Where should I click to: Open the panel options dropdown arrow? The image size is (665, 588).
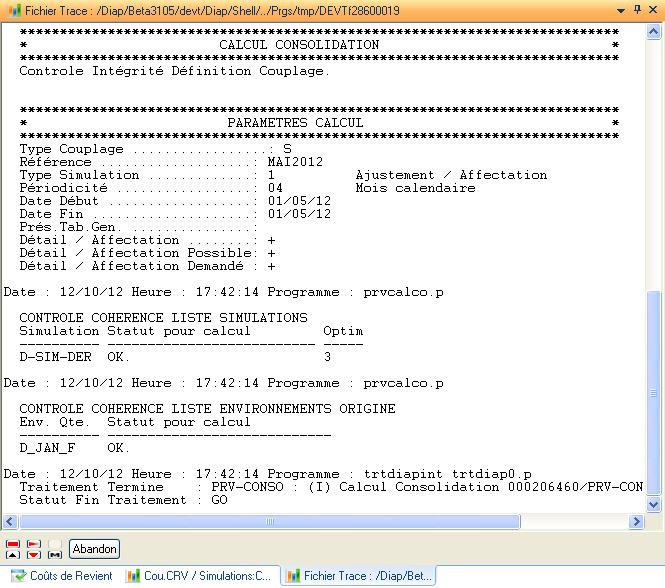tap(619, 10)
